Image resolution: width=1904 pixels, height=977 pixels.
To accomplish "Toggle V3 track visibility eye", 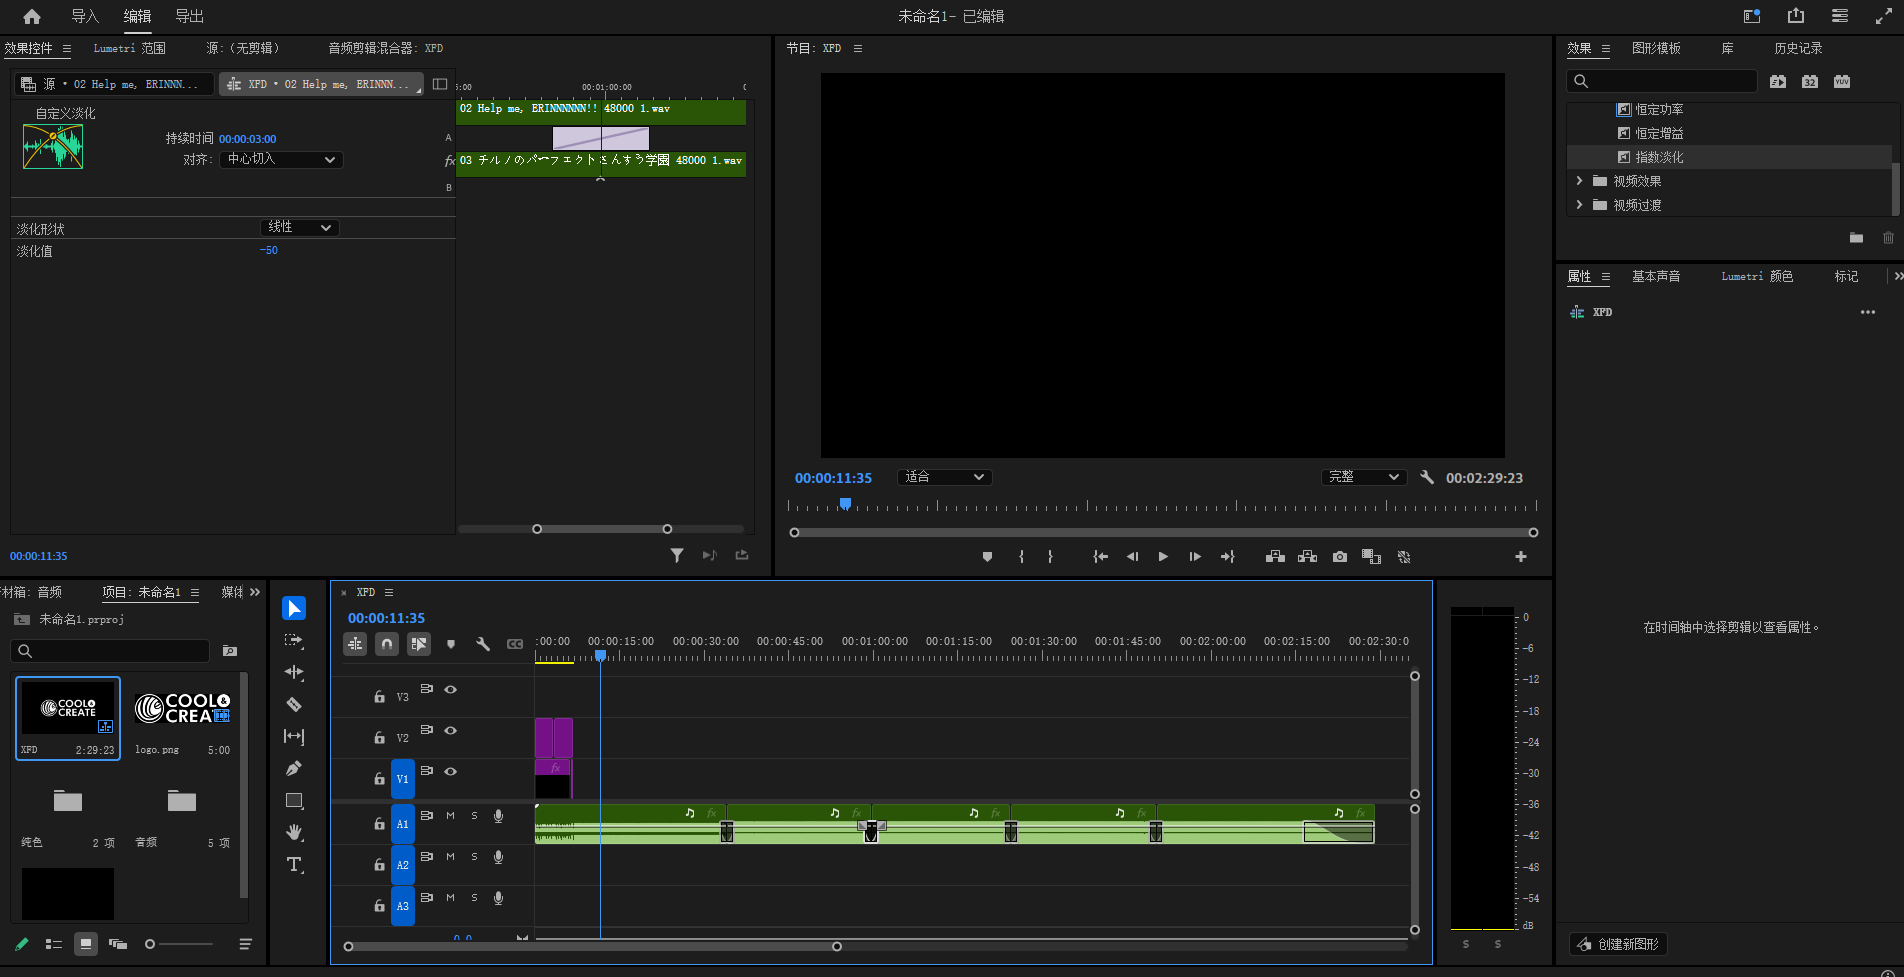I will click(x=451, y=690).
